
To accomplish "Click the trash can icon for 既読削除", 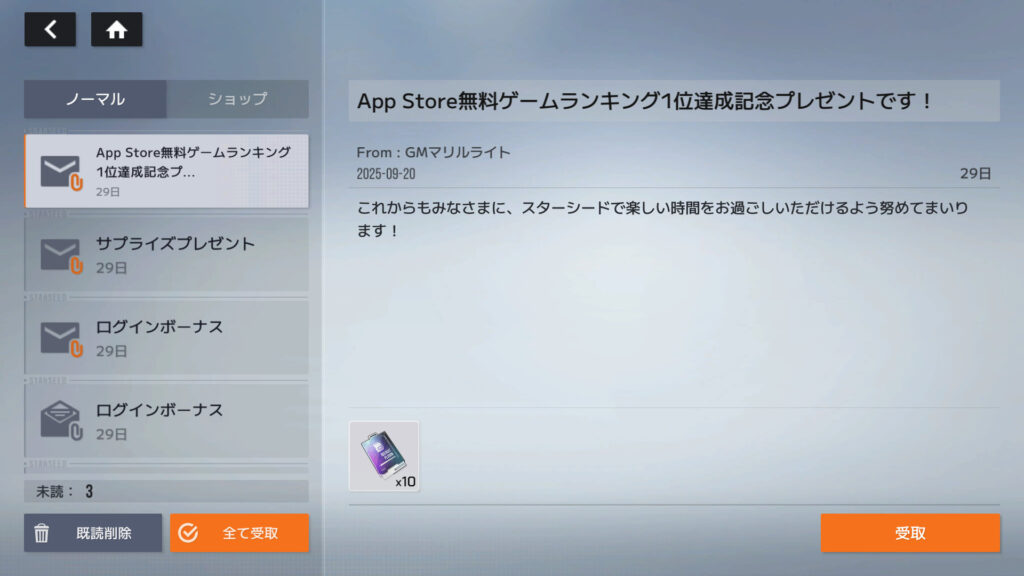I will [42, 533].
